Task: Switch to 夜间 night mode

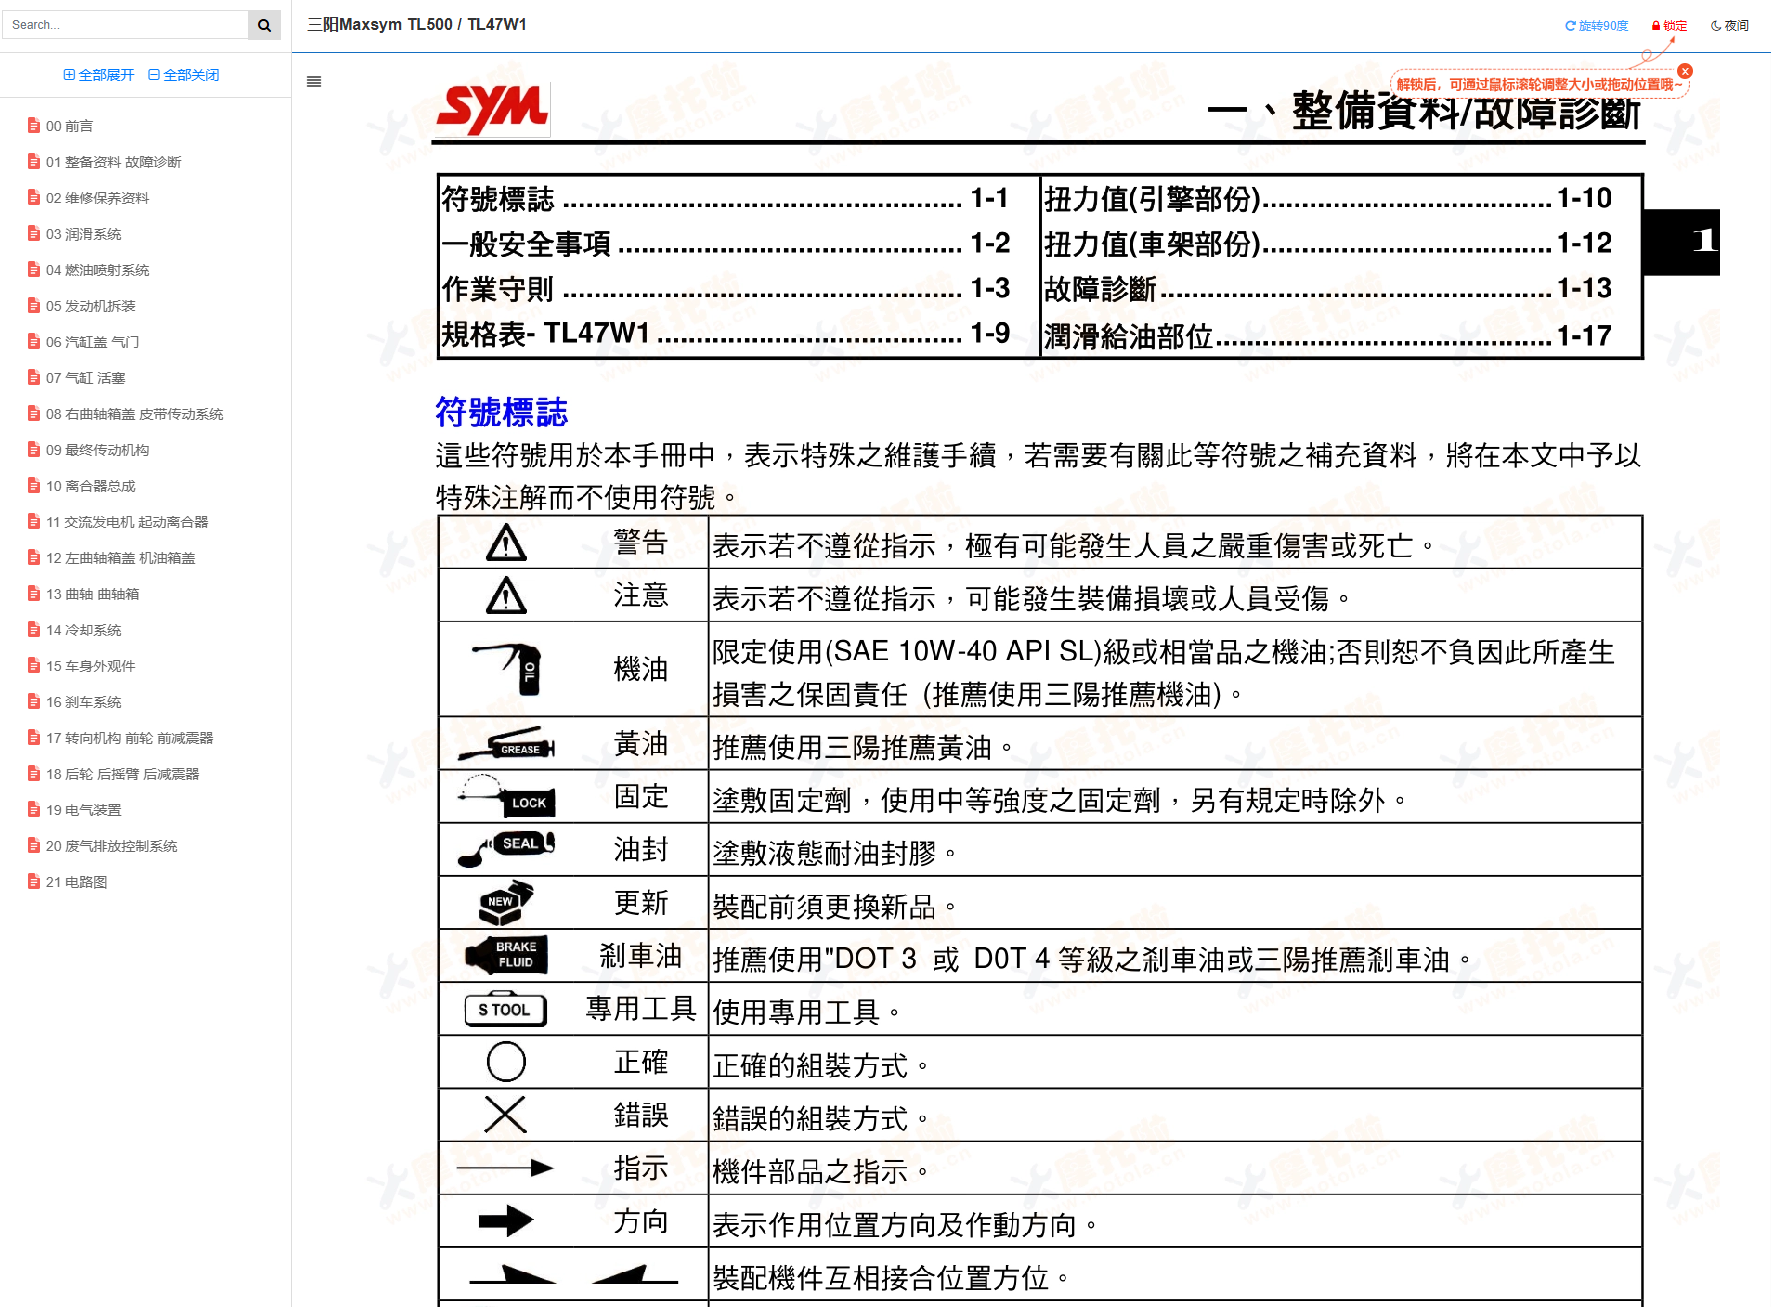Action: point(1730,26)
